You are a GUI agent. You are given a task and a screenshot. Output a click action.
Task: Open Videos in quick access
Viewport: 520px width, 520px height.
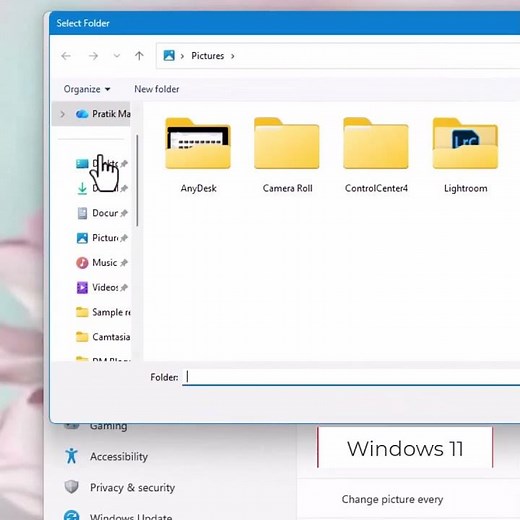[x=102, y=287]
